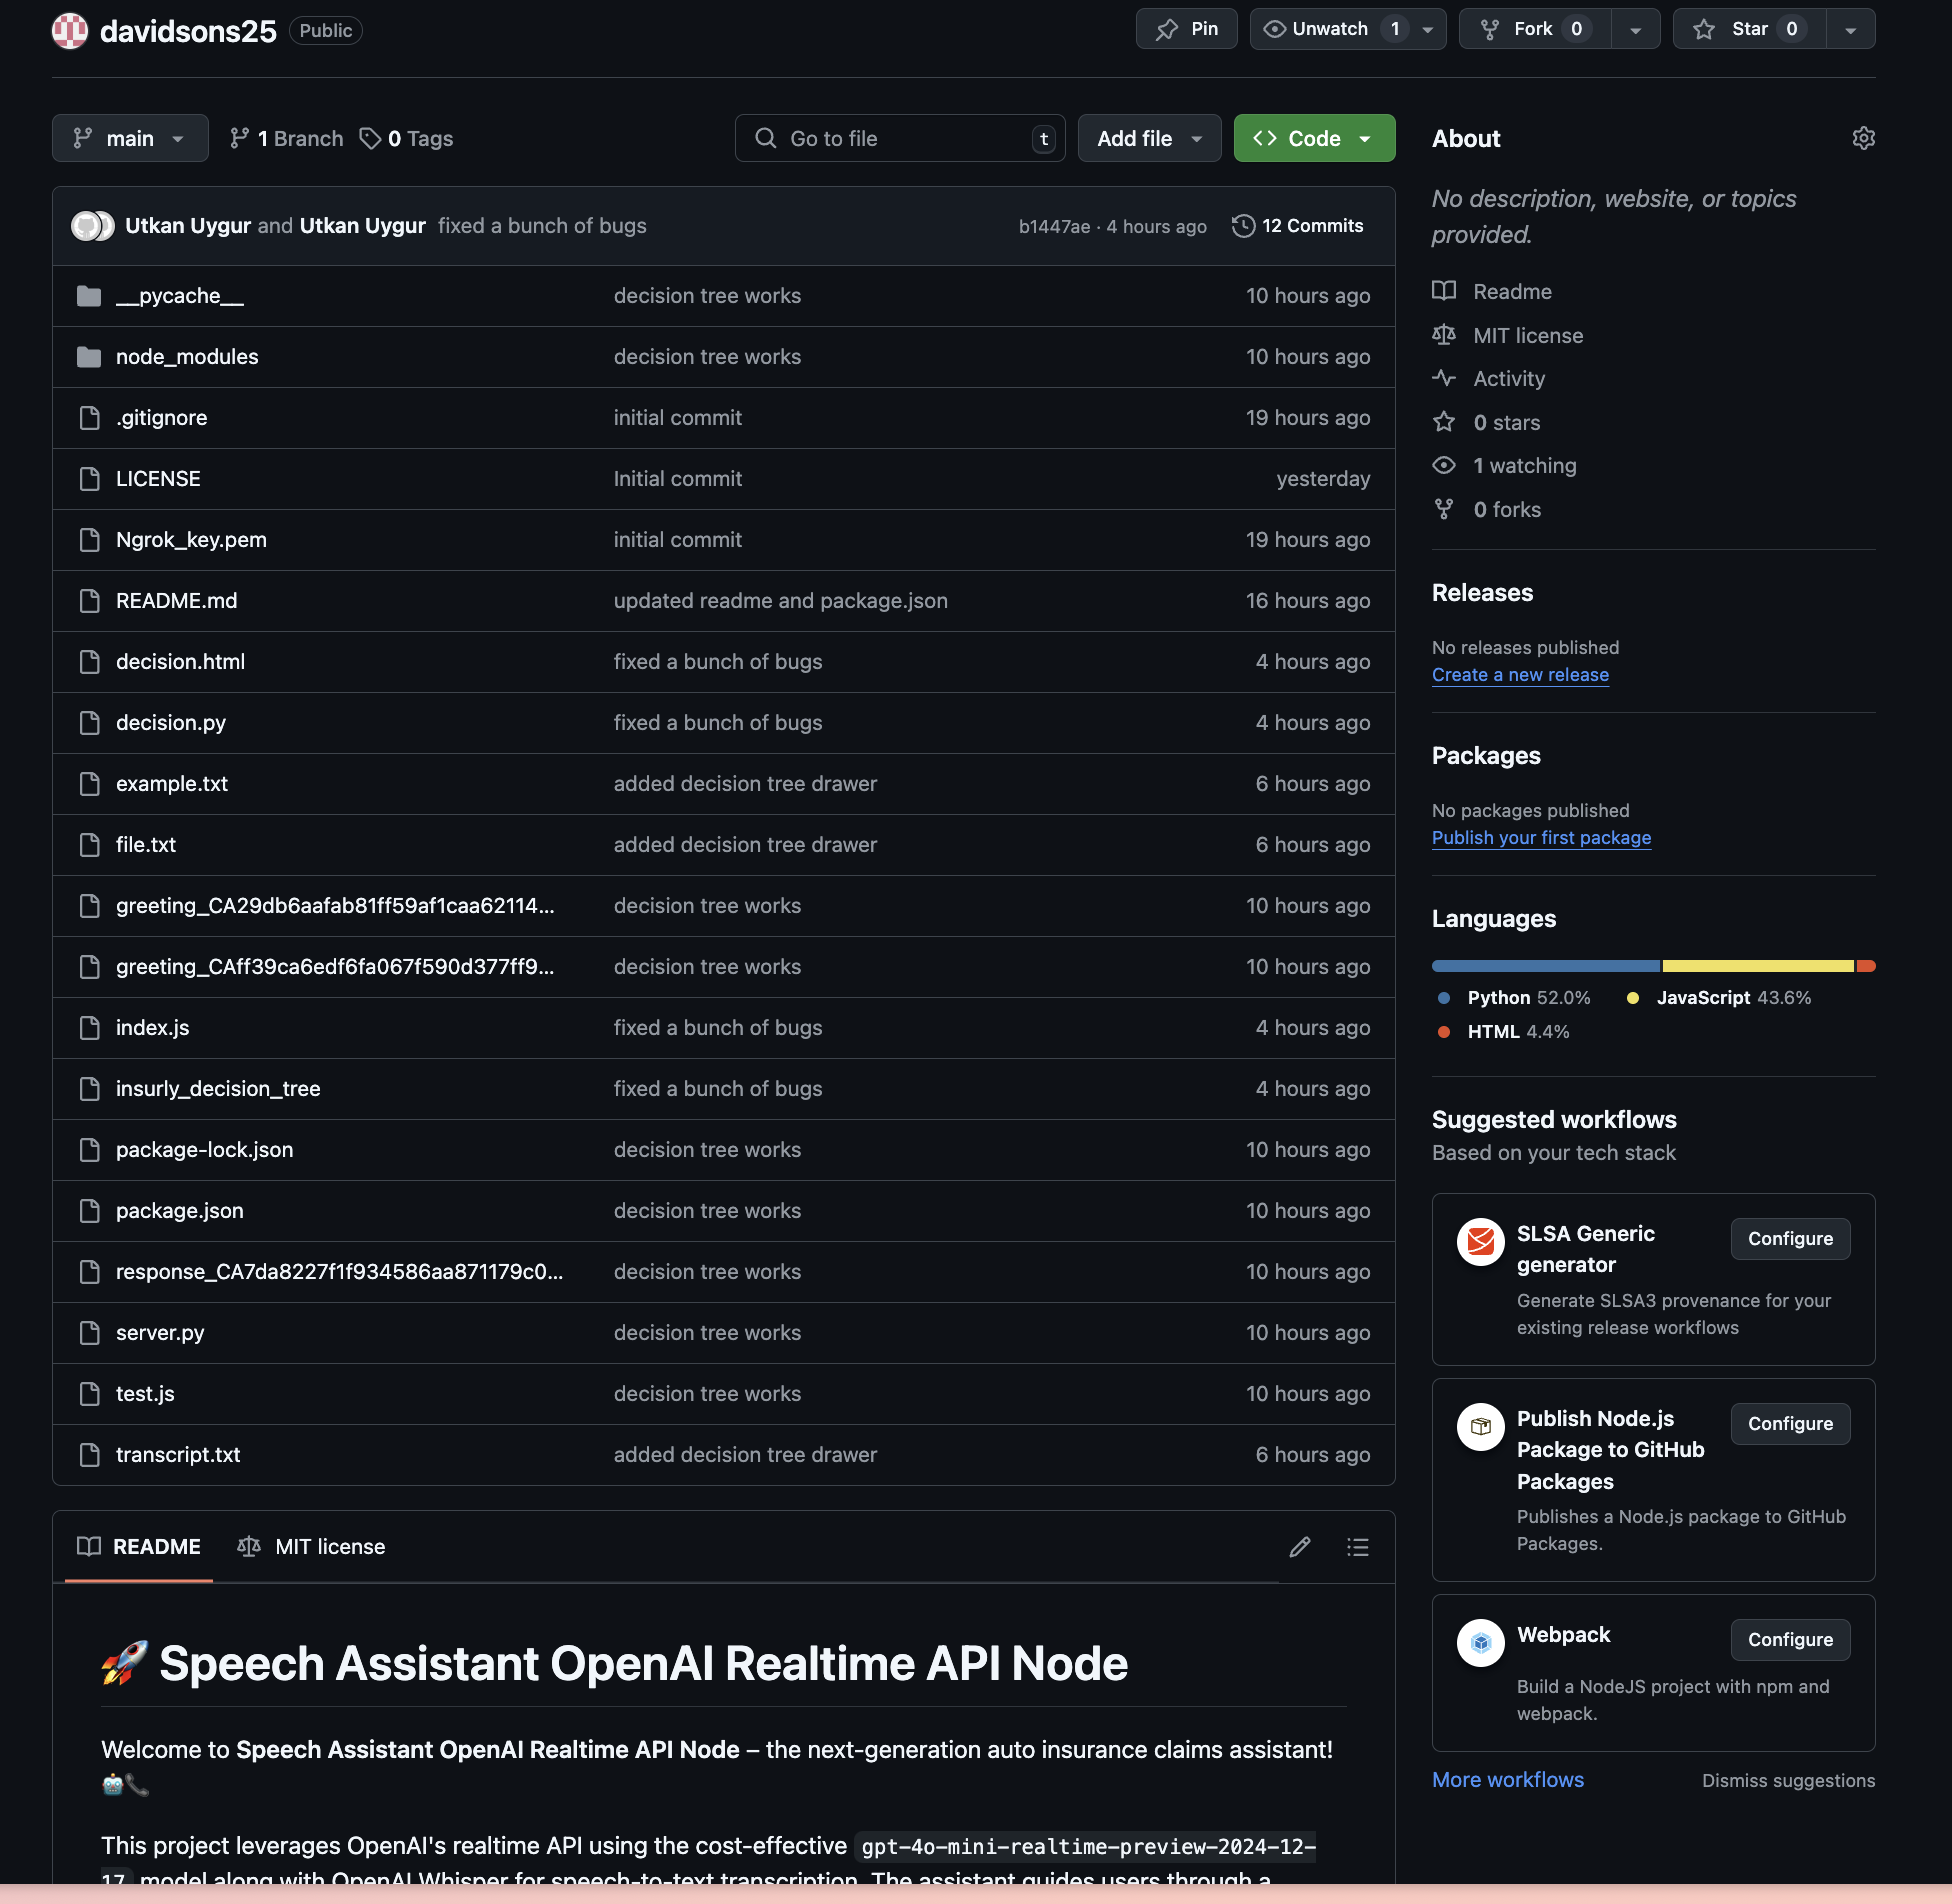Click Create a new release link
The image size is (1952, 1904).
pos(1520,675)
